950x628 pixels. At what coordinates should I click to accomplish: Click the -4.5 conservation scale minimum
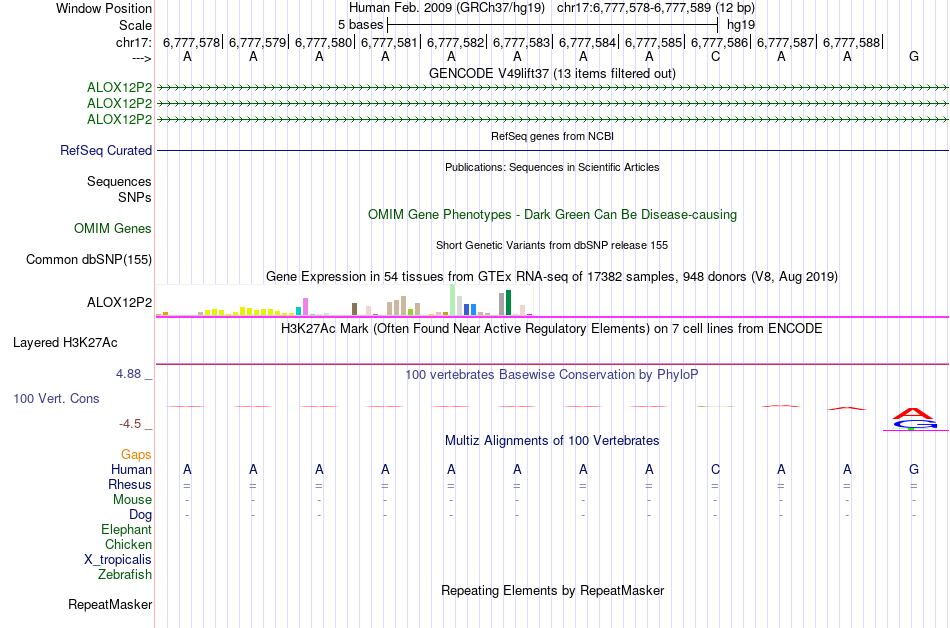pos(130,424)
